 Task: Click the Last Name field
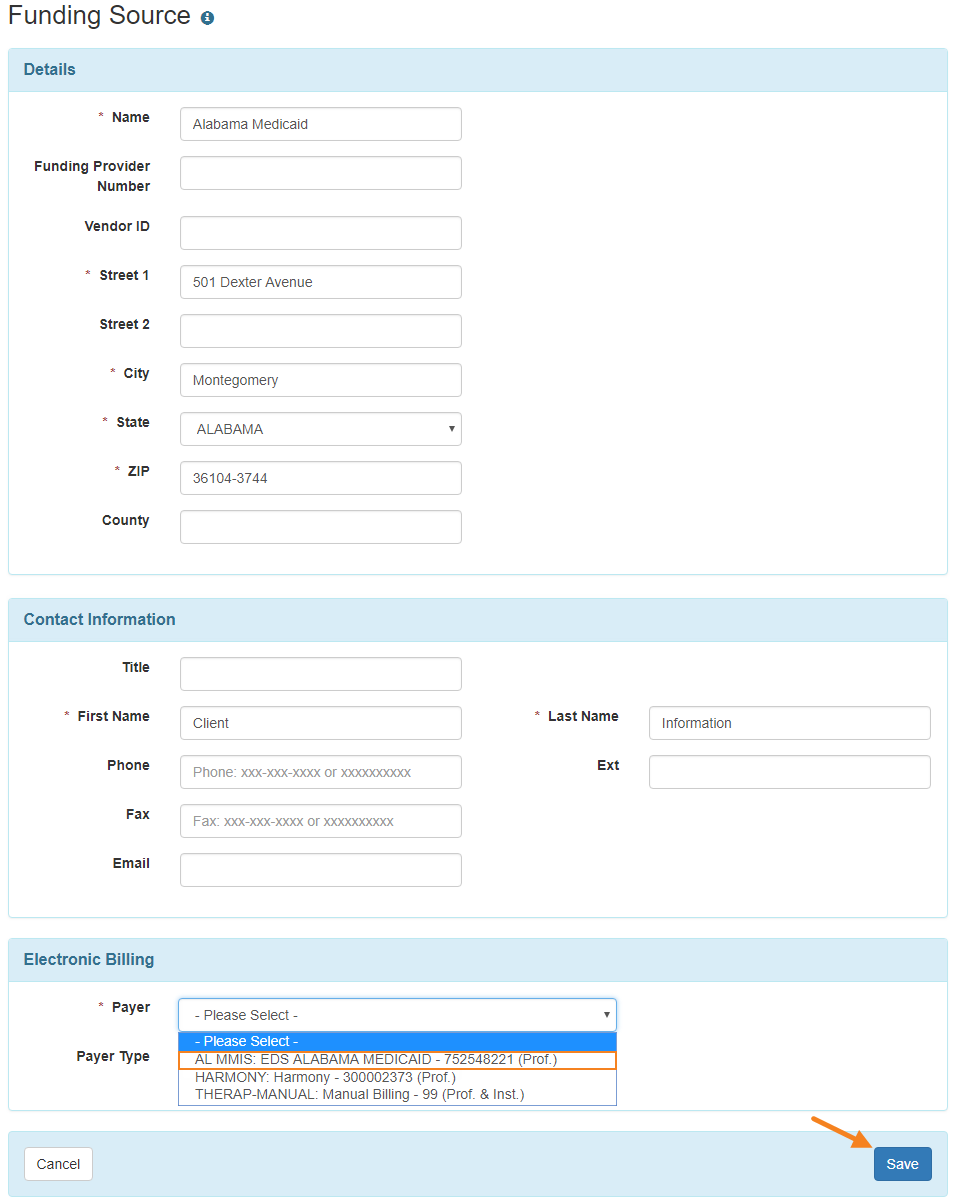[x=789, y=723]
